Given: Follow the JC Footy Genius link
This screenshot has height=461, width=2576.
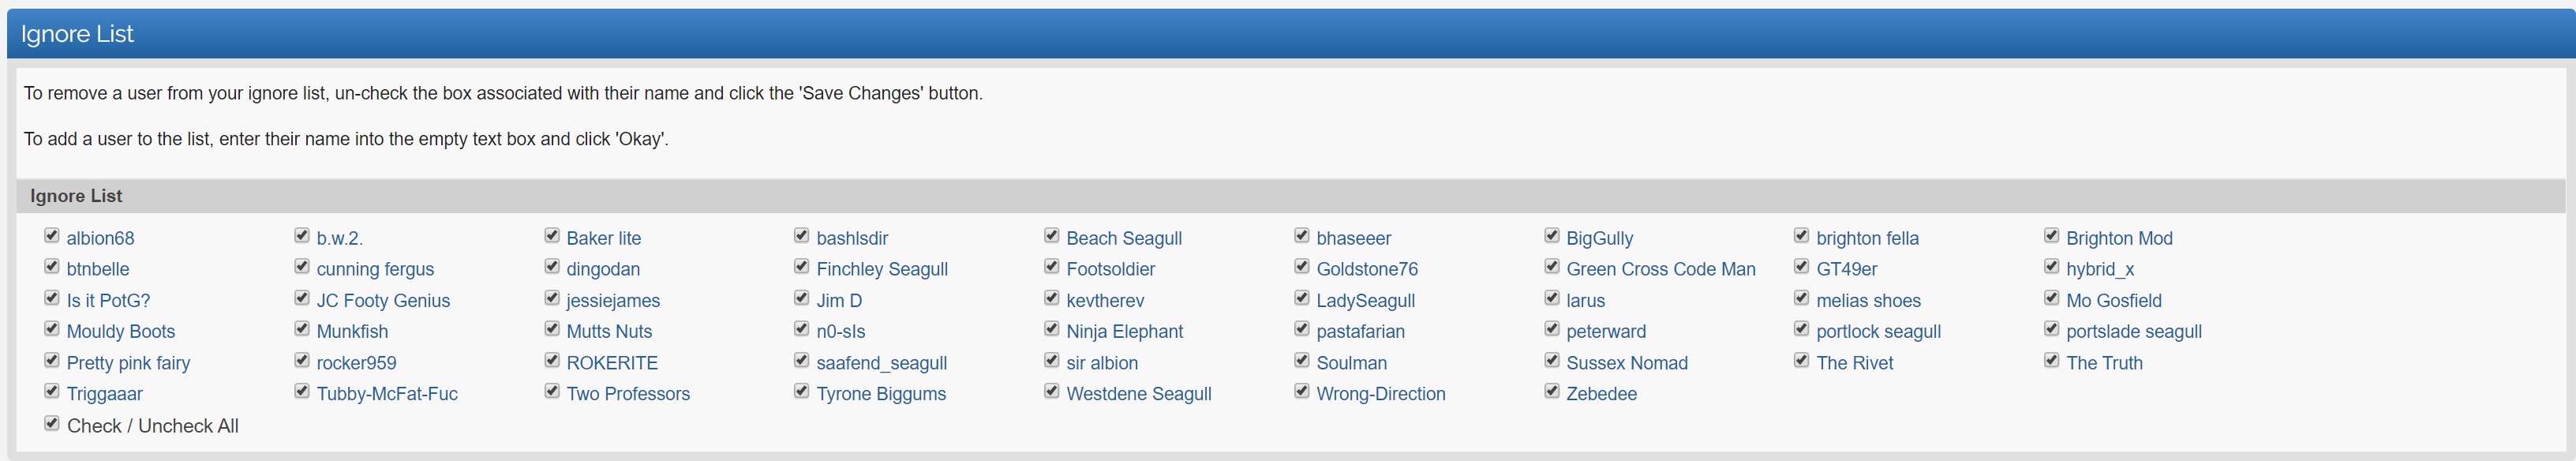Looking at the screenshot, I should click(383, 301).
